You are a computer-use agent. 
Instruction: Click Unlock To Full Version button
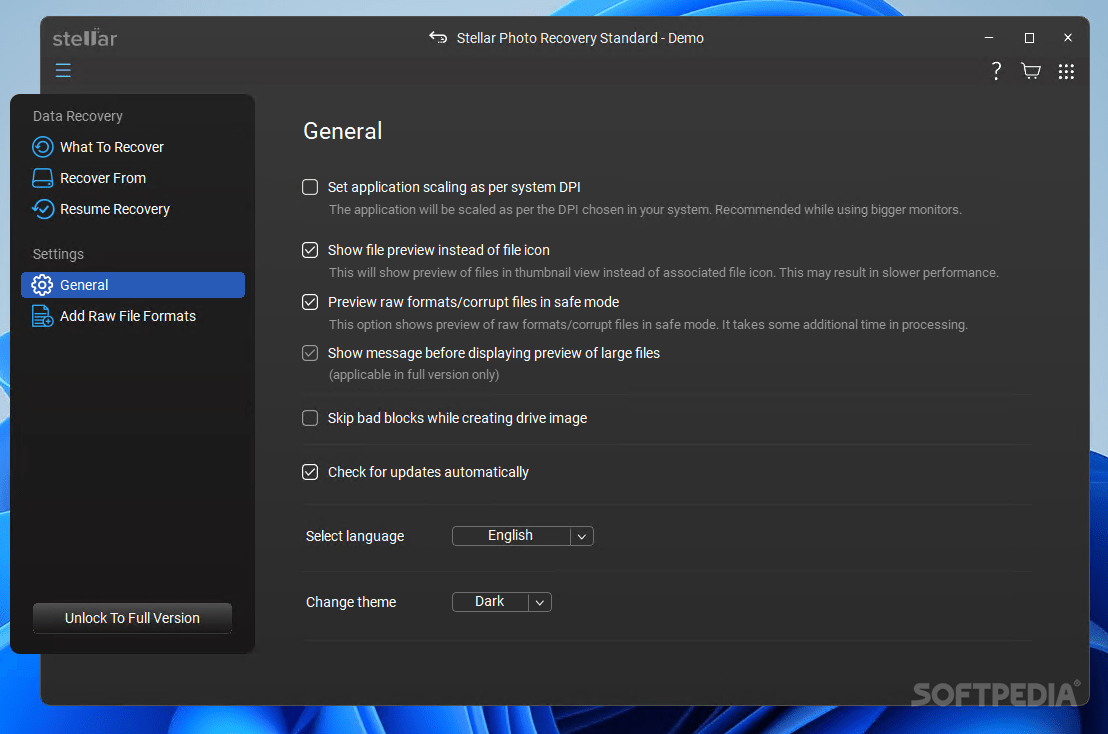pos(132,618)
